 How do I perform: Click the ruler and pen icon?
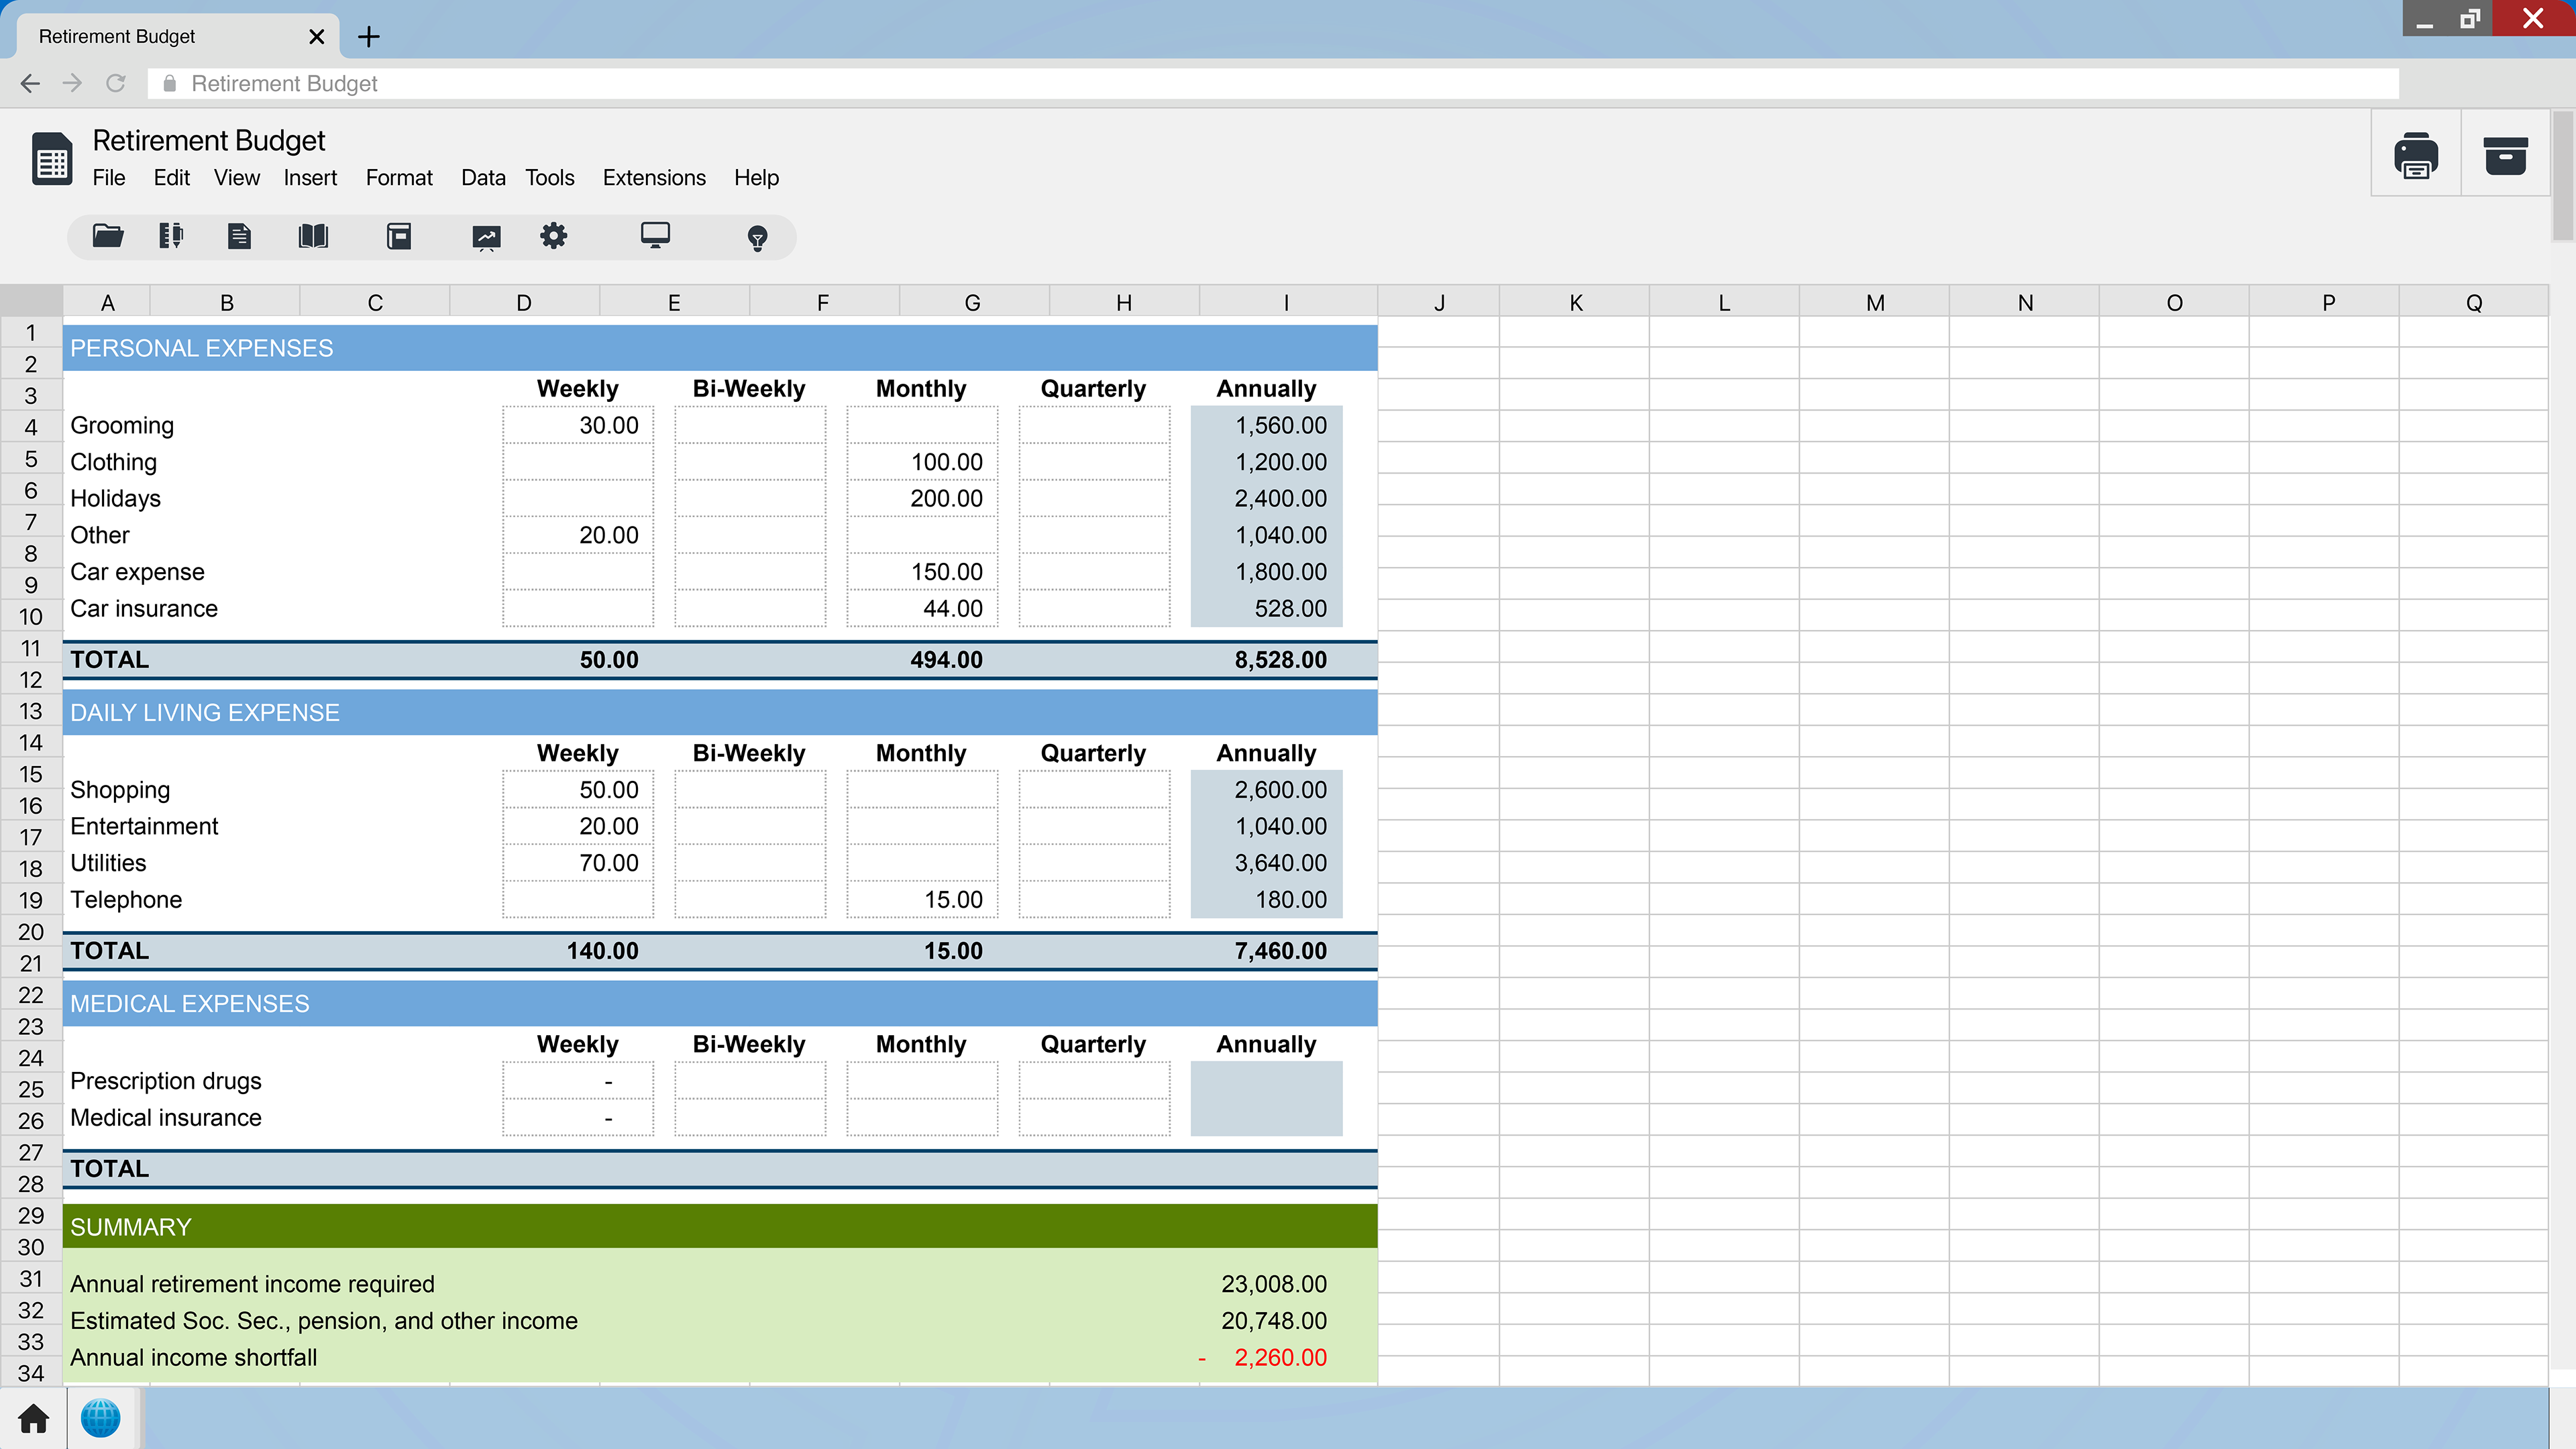pyautogui.click(x=171, y=236)
